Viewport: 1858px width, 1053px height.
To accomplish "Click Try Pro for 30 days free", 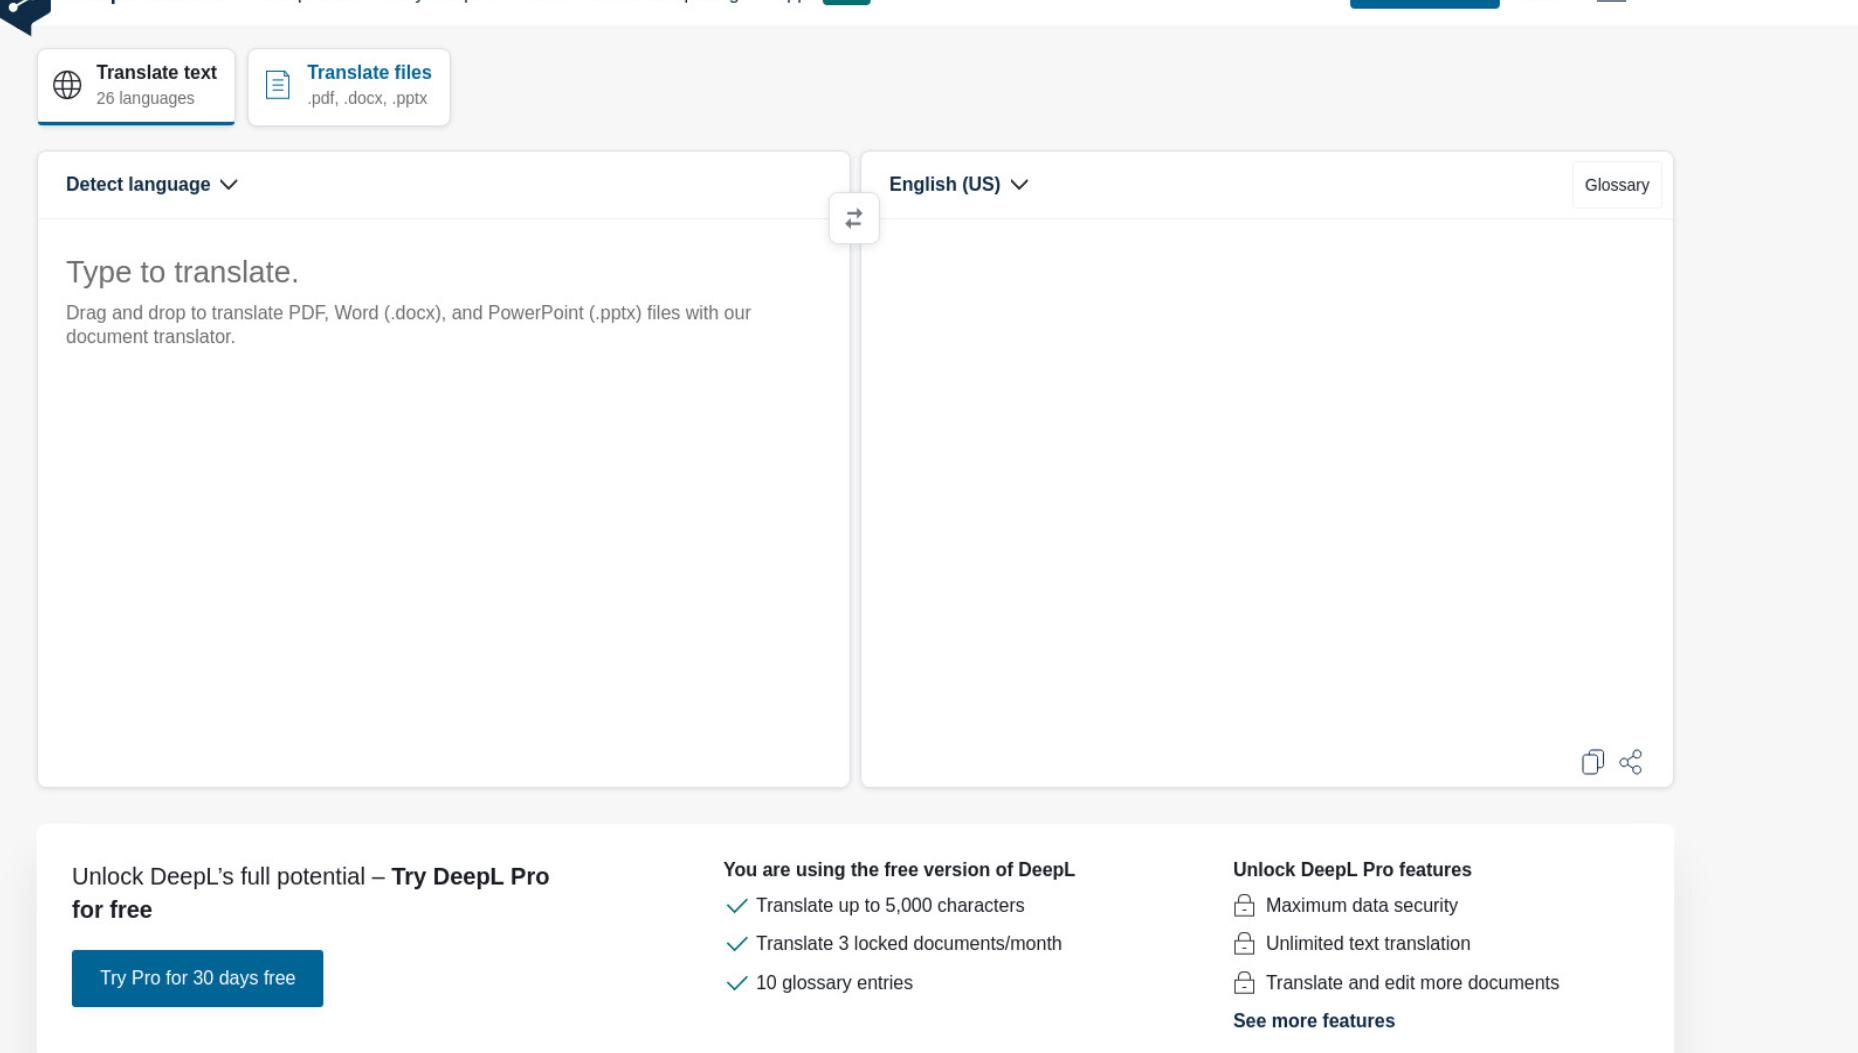I will point(197,978).
